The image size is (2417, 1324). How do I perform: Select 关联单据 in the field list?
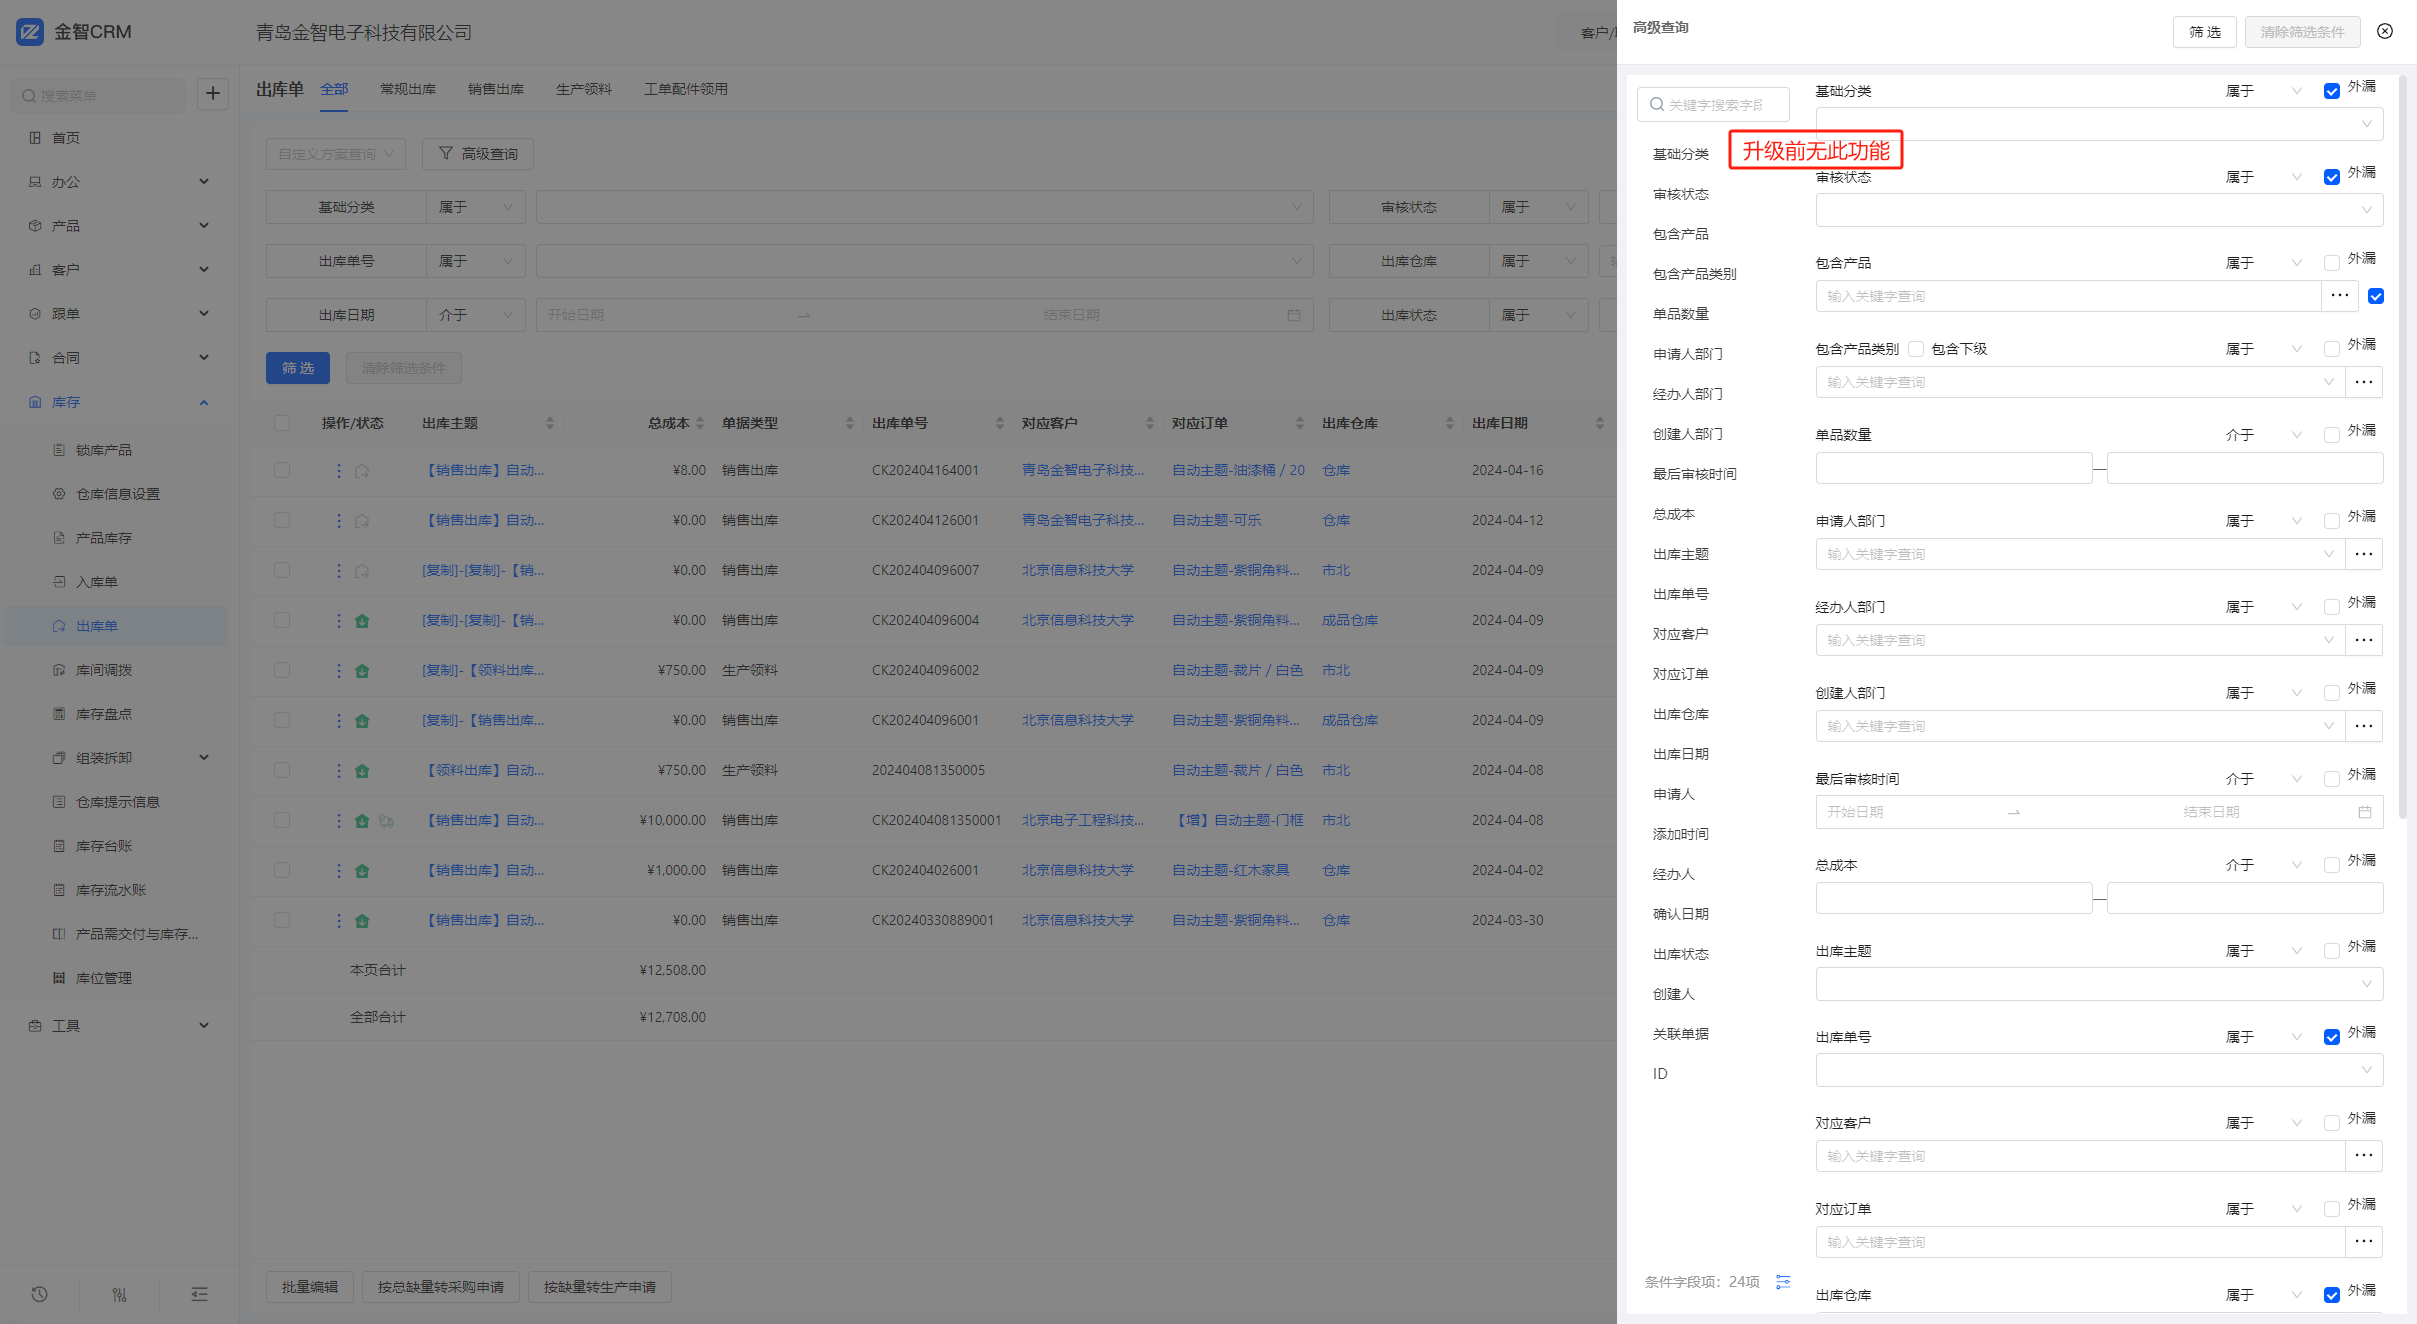(1680, 1034)
